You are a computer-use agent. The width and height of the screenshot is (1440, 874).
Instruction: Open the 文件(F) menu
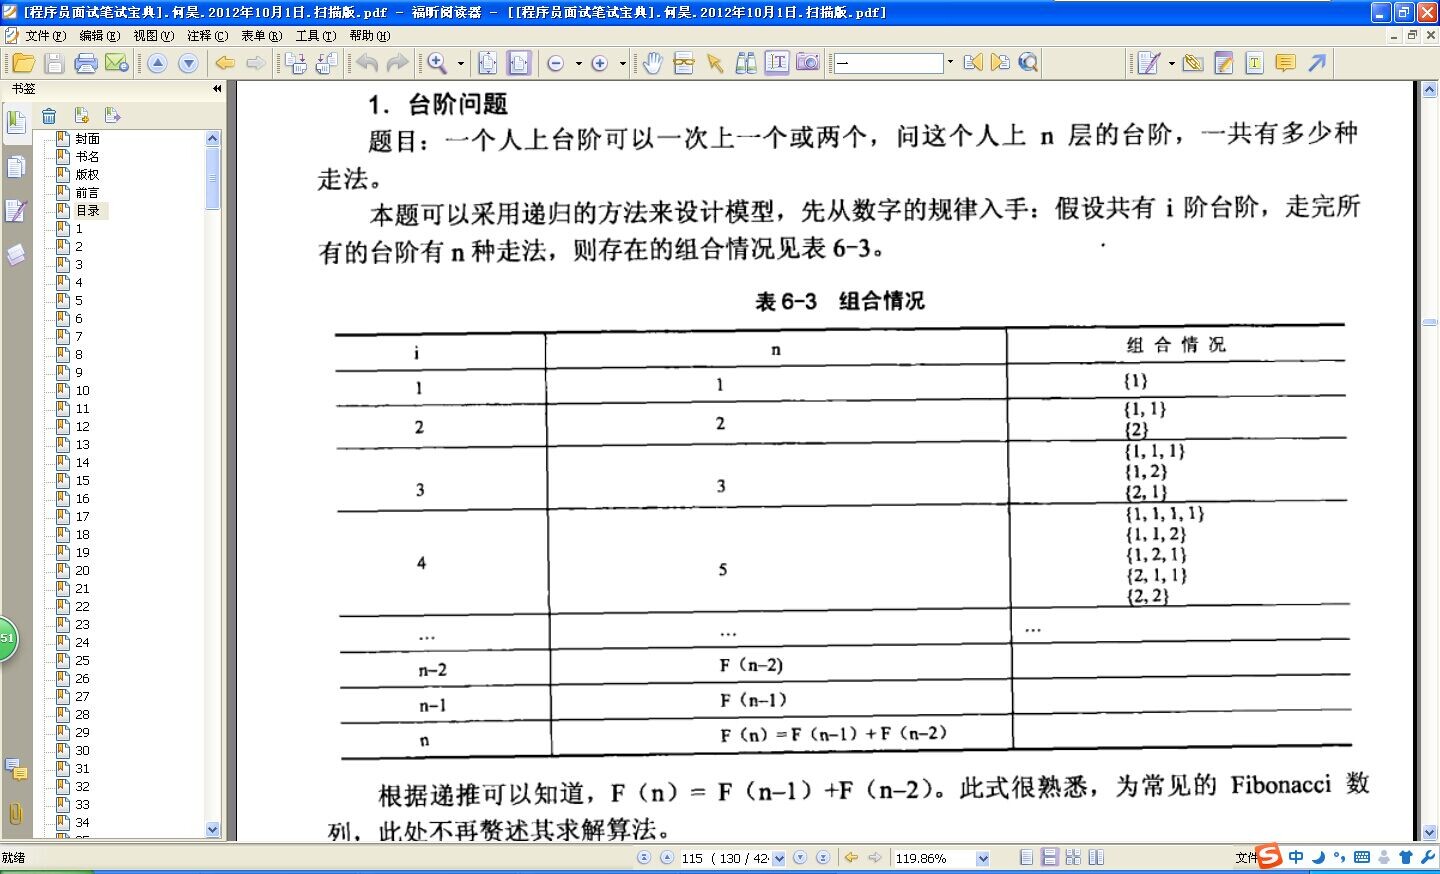pos(45,35)
